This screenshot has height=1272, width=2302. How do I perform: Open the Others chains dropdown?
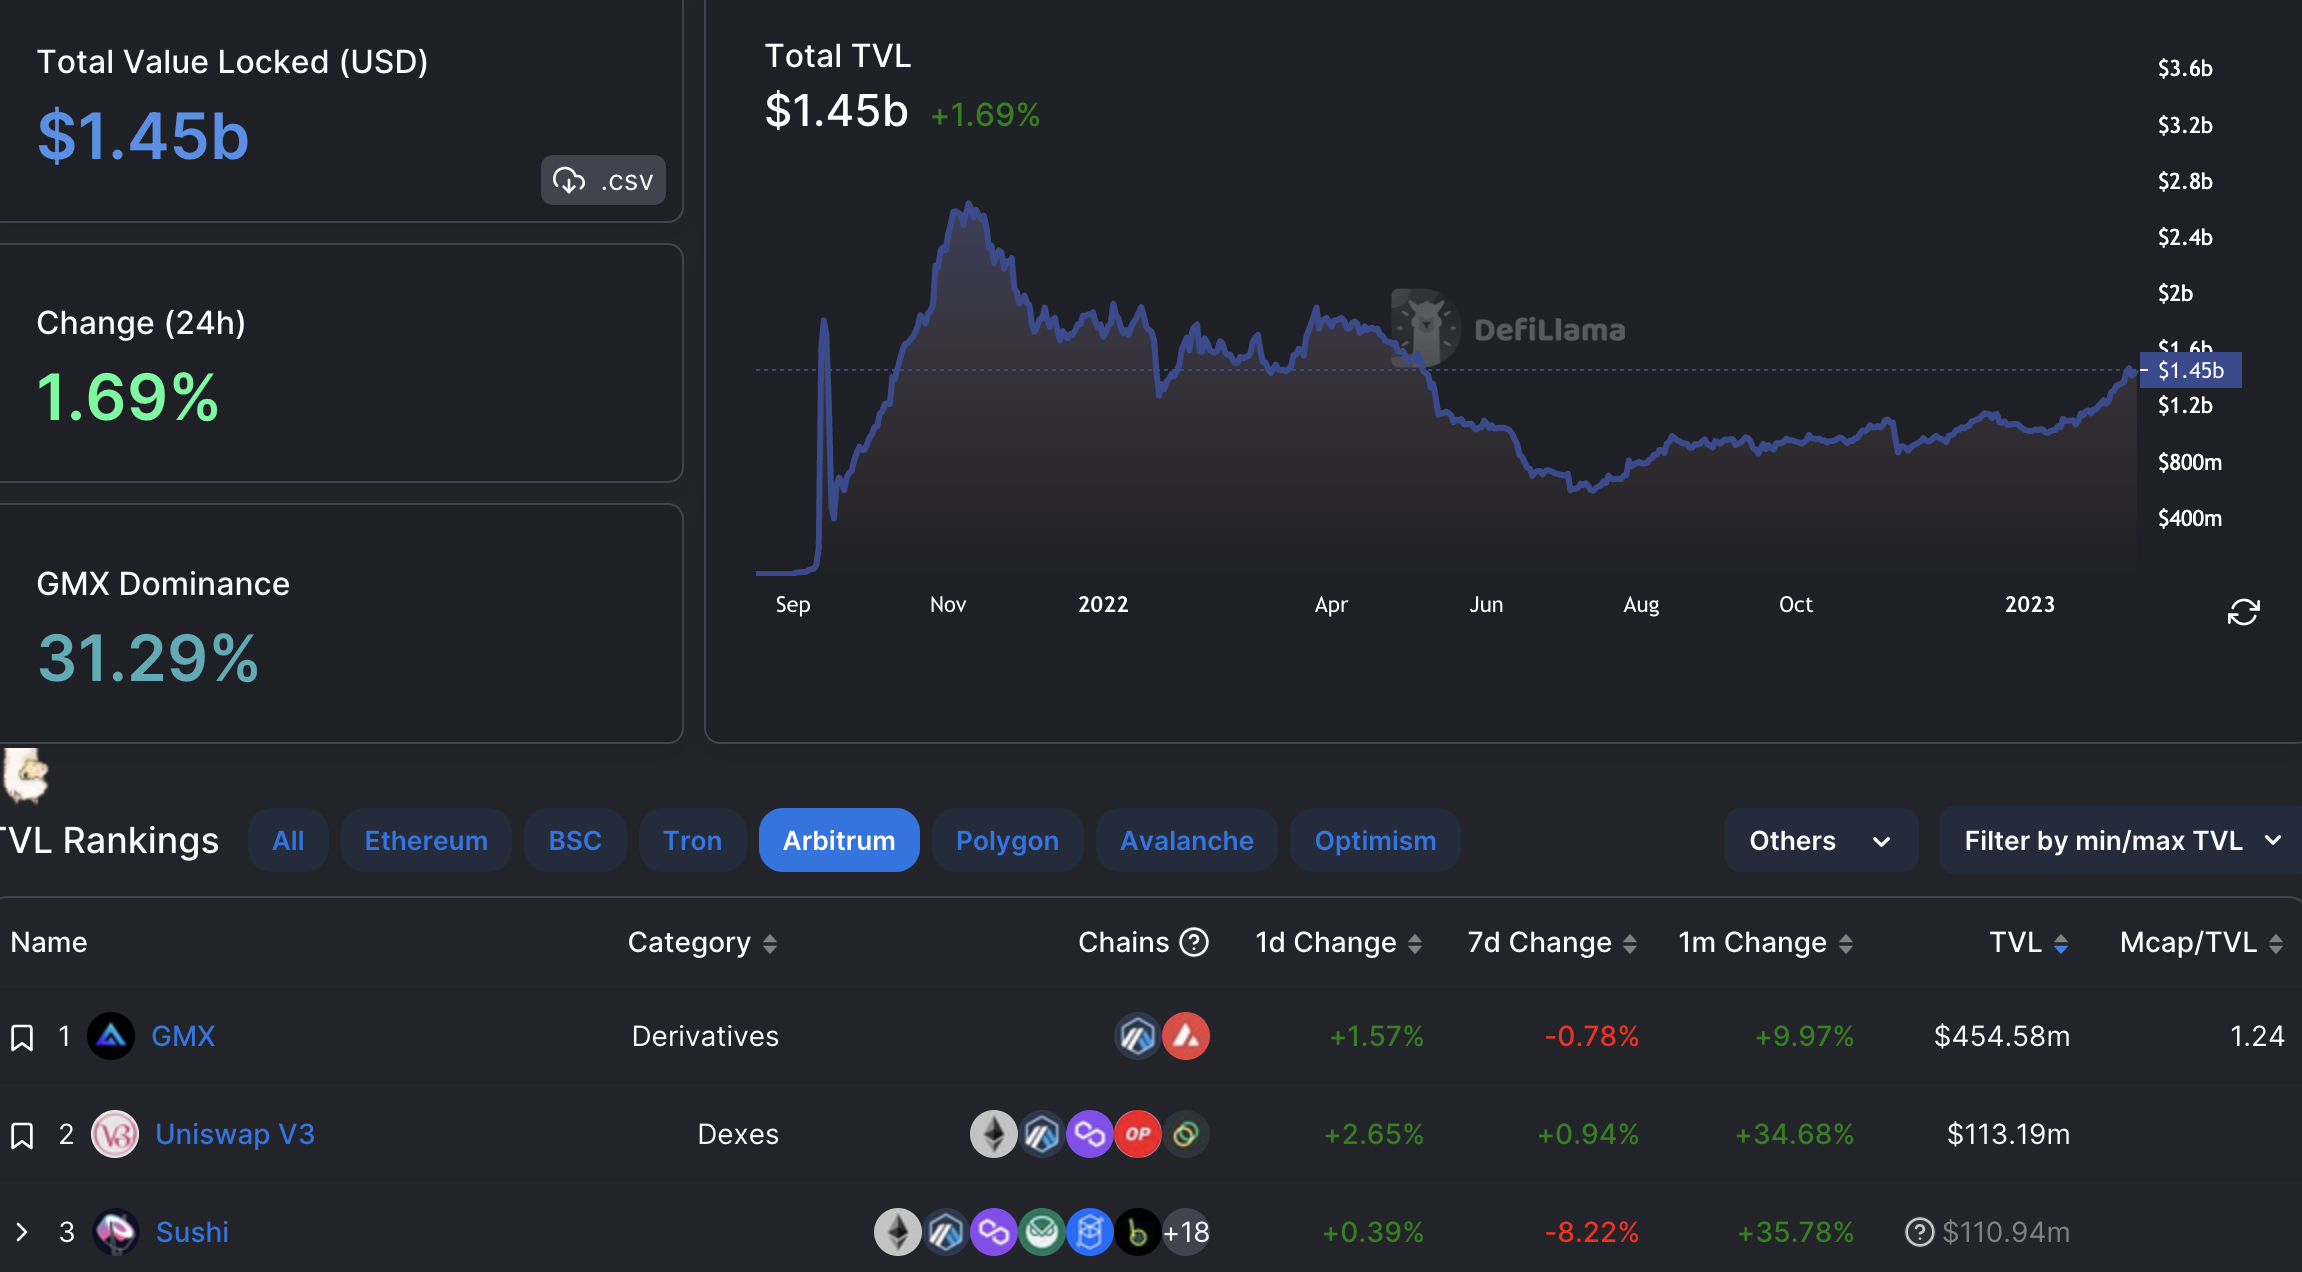1820,841
